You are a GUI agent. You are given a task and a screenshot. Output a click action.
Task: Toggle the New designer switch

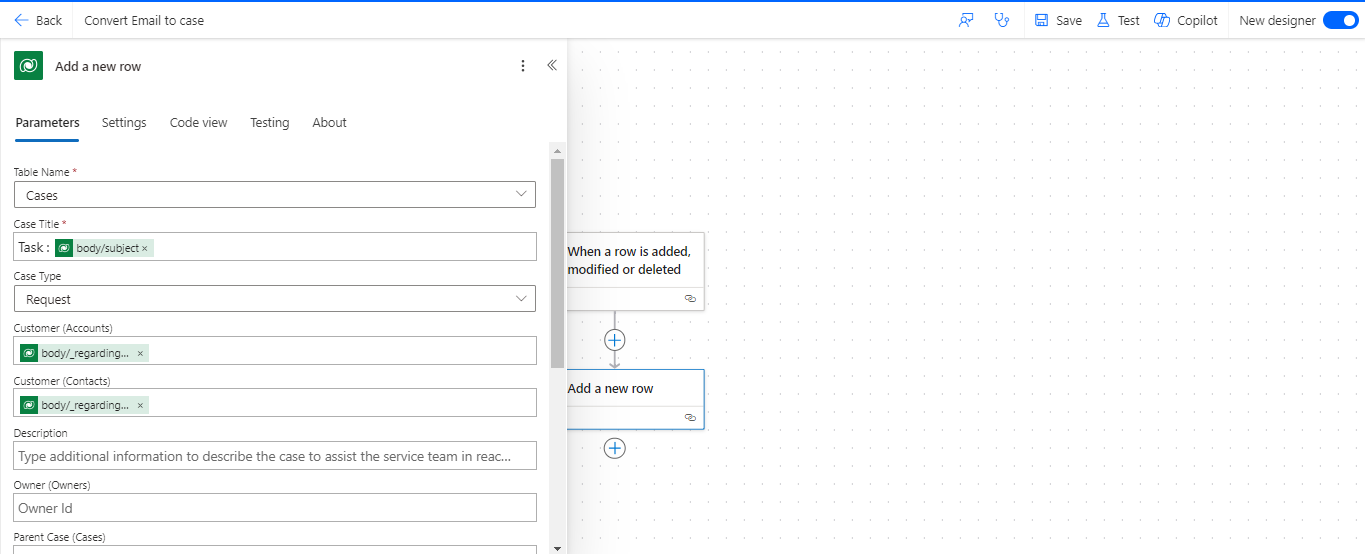(x=1340, y=20)
